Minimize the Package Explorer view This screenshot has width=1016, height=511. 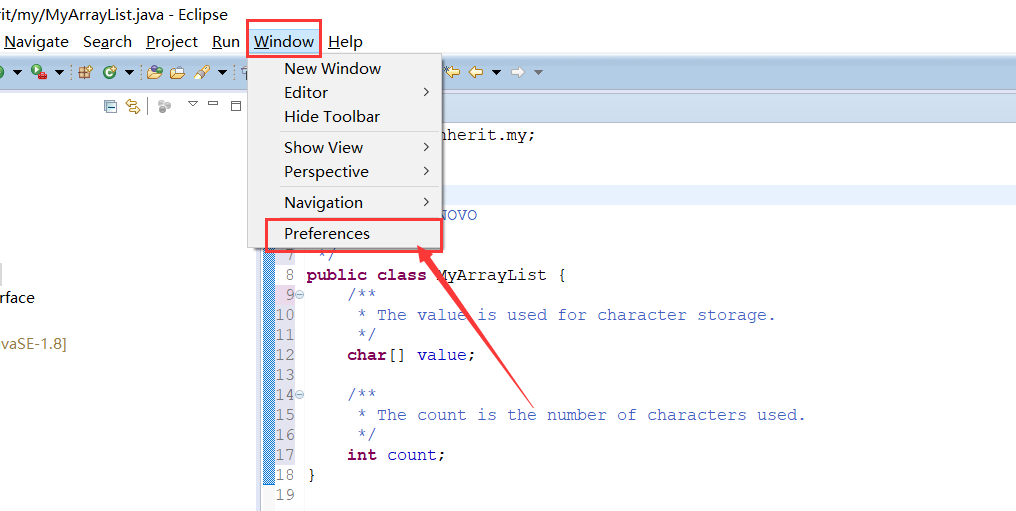click(213, 104)
